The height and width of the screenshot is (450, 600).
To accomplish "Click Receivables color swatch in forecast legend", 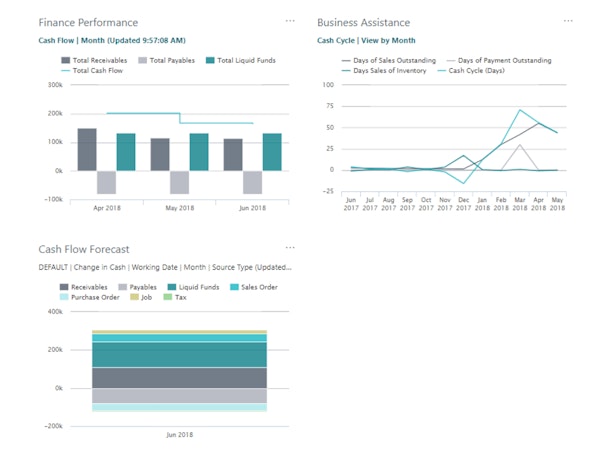I will click(64, 287).
